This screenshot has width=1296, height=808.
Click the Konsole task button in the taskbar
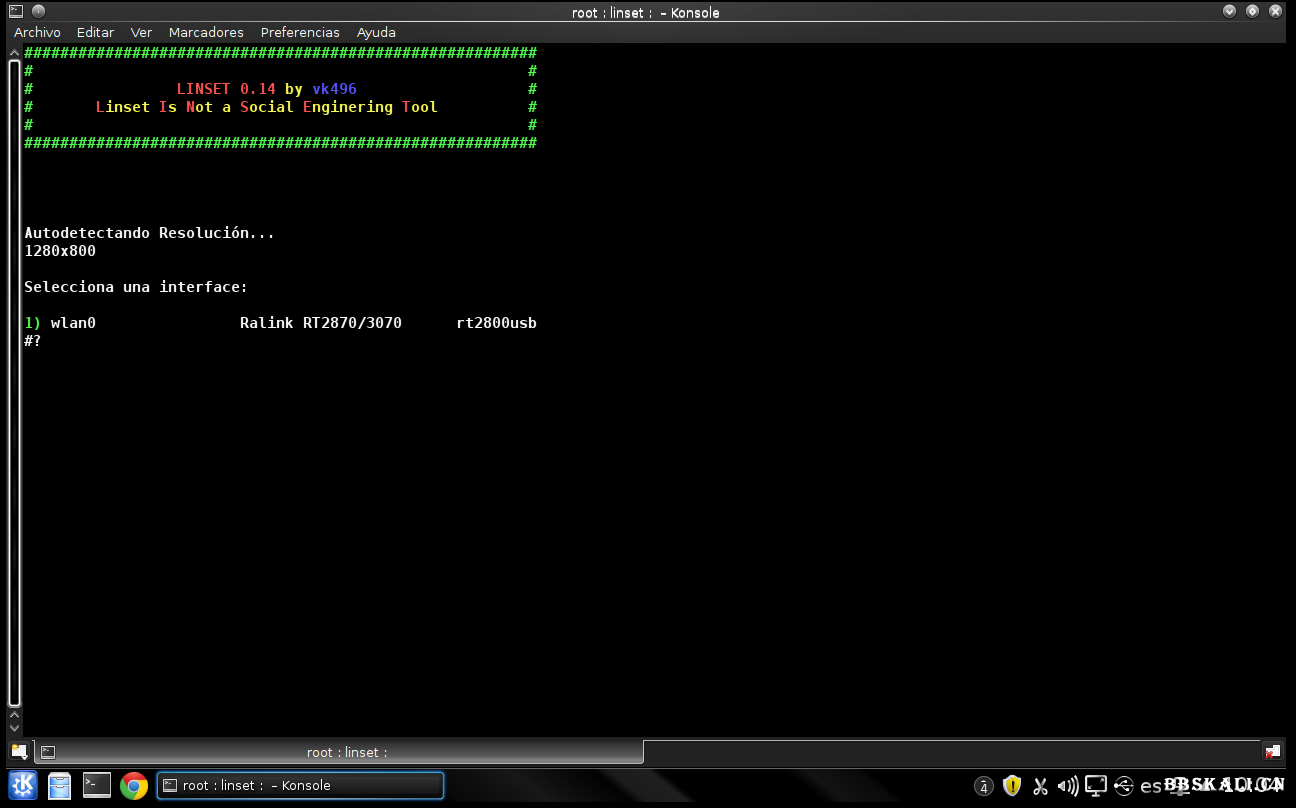(x=300, y=786)
